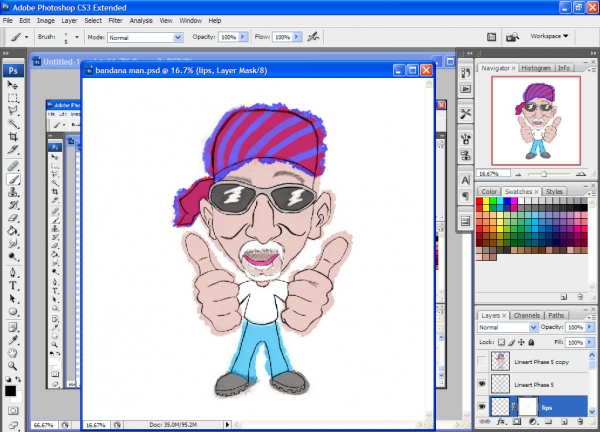Select the Magic Wand tool
This screenshot has height=432, width=600.
13,124
